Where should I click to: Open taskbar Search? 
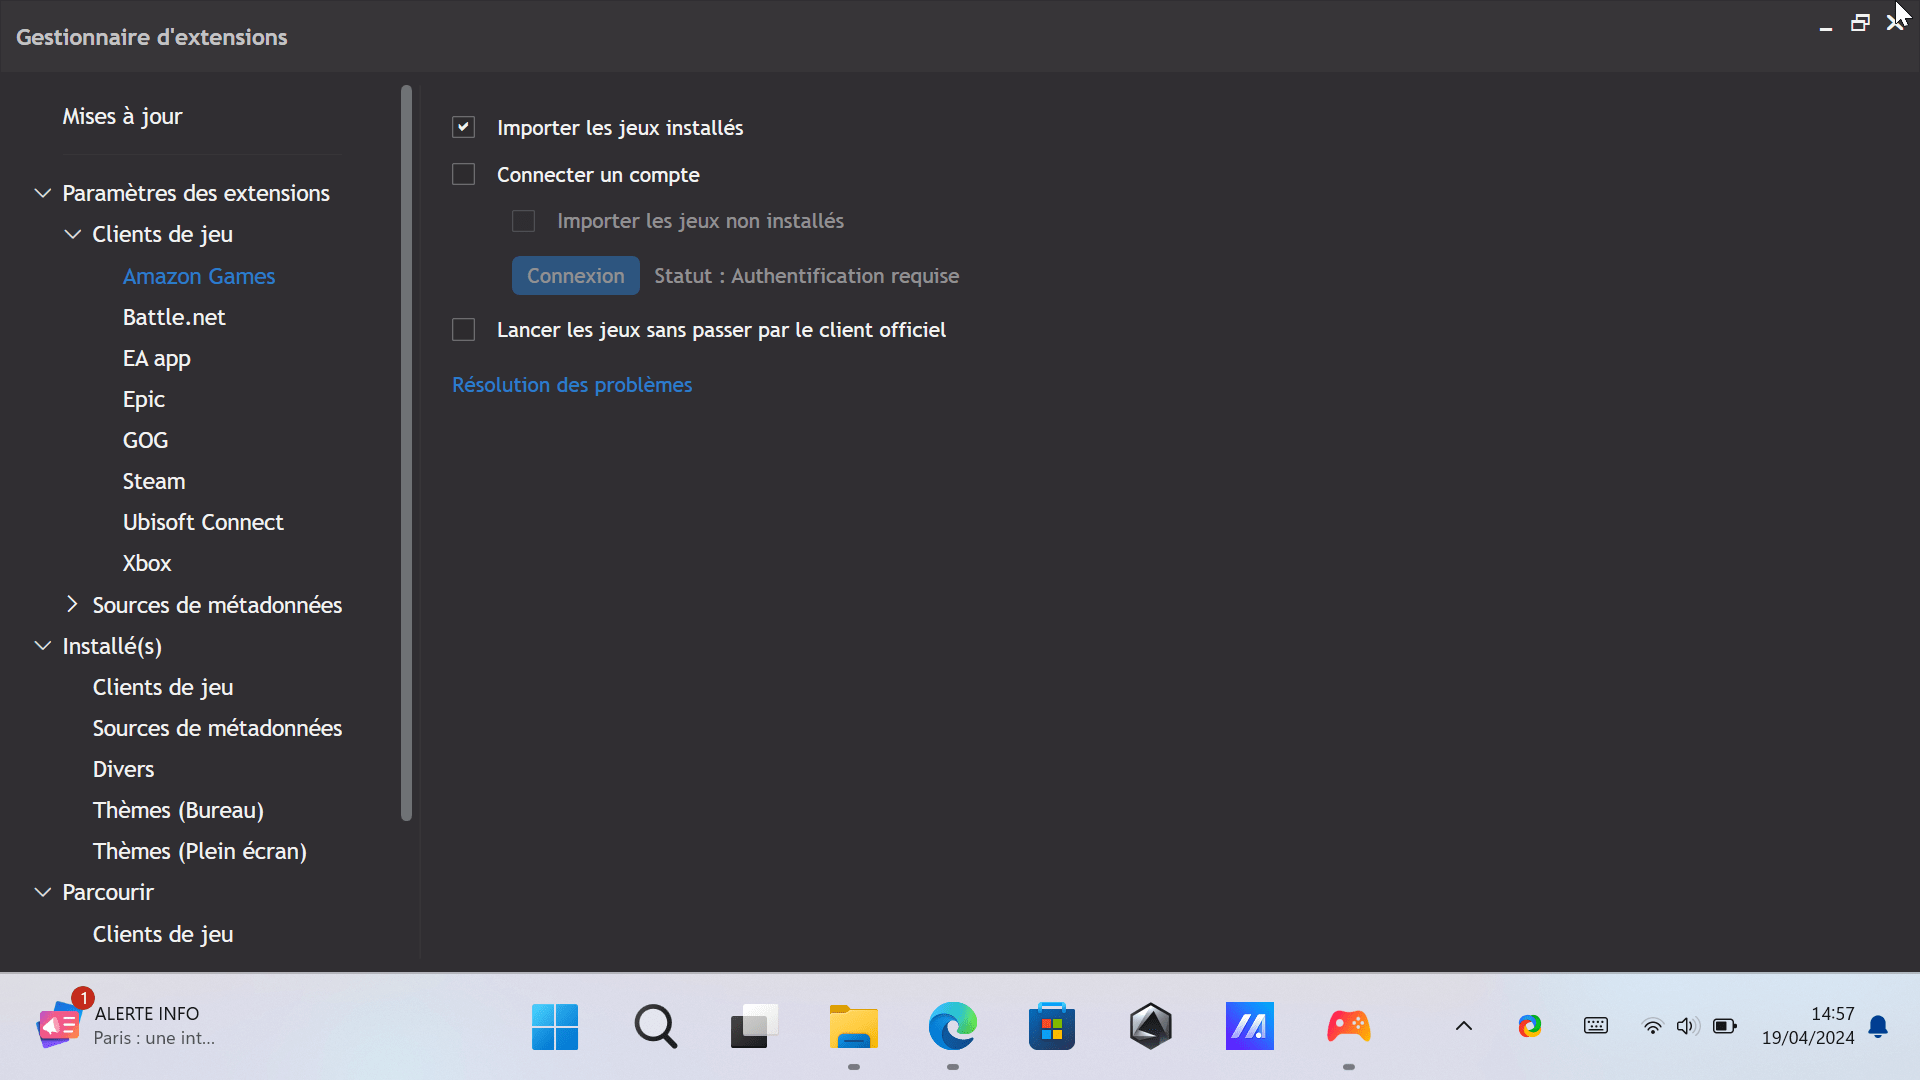[655, 1027]
